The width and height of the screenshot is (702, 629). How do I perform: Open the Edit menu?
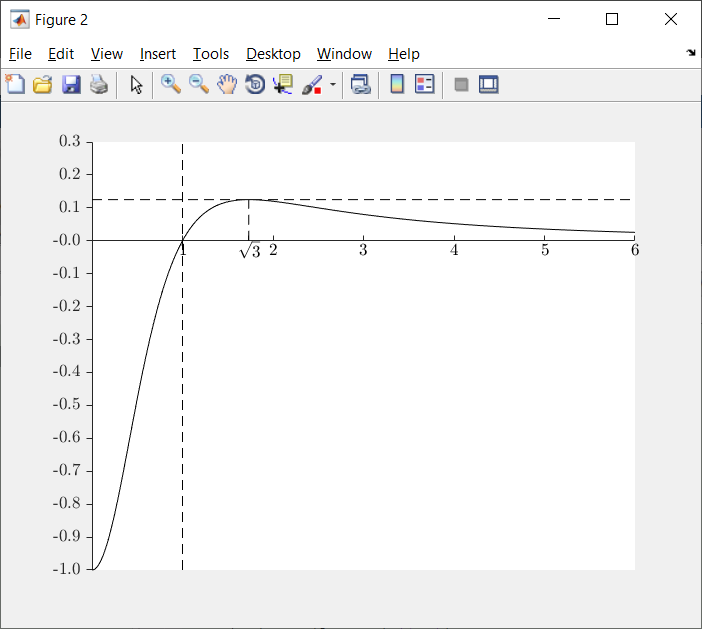click(61, 54)
